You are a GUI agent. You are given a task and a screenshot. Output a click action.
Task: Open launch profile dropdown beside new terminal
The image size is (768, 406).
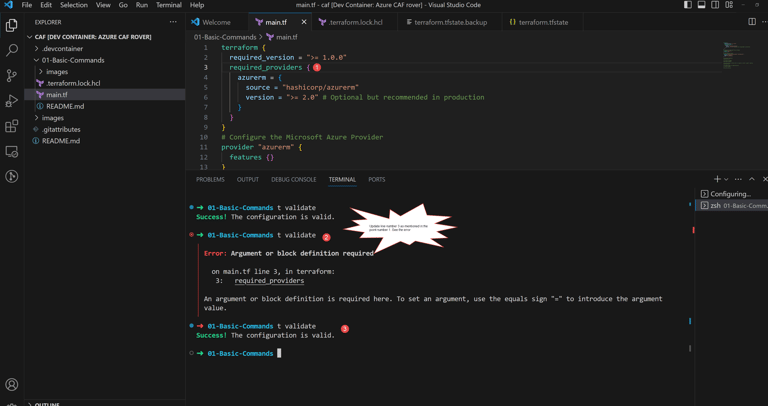(x=726, y=180)
